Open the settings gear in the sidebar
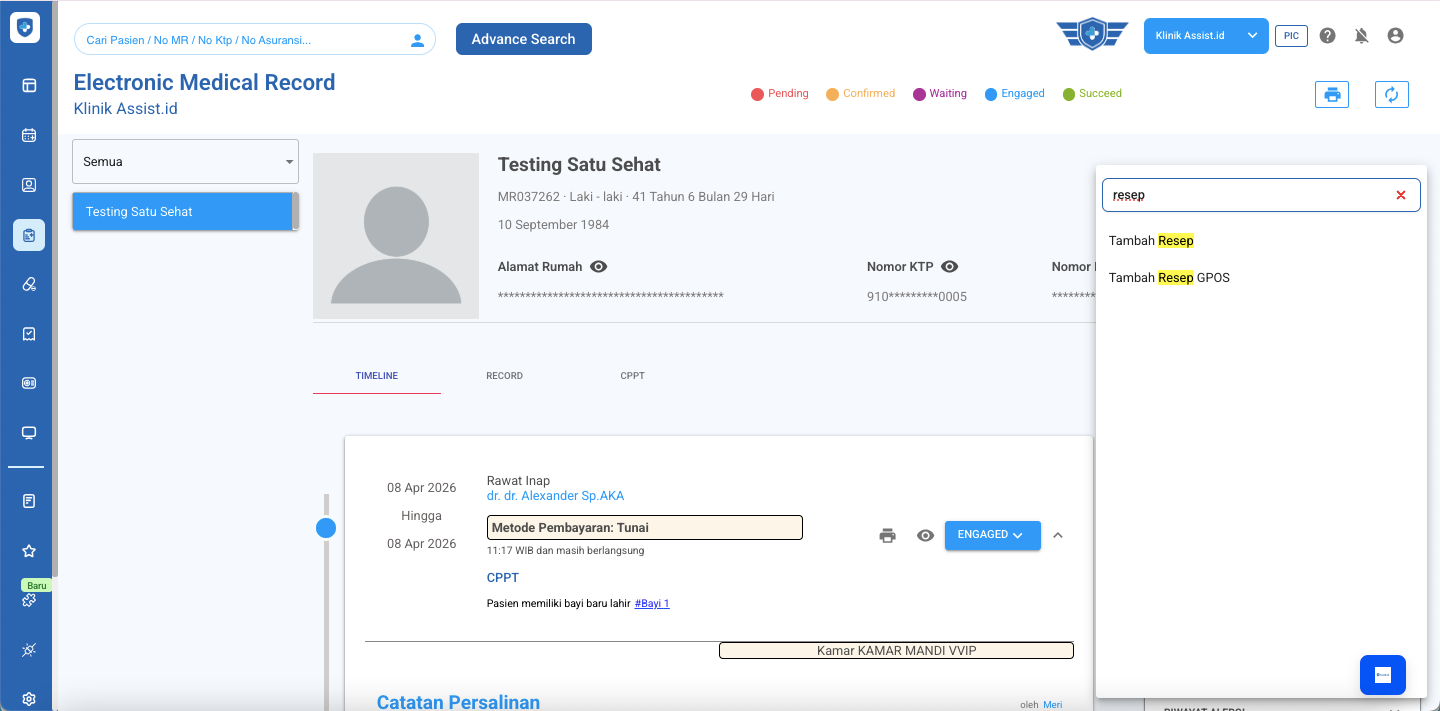Image resolution: width=1440 pixels, height=711 pixels. click(29, 699)
